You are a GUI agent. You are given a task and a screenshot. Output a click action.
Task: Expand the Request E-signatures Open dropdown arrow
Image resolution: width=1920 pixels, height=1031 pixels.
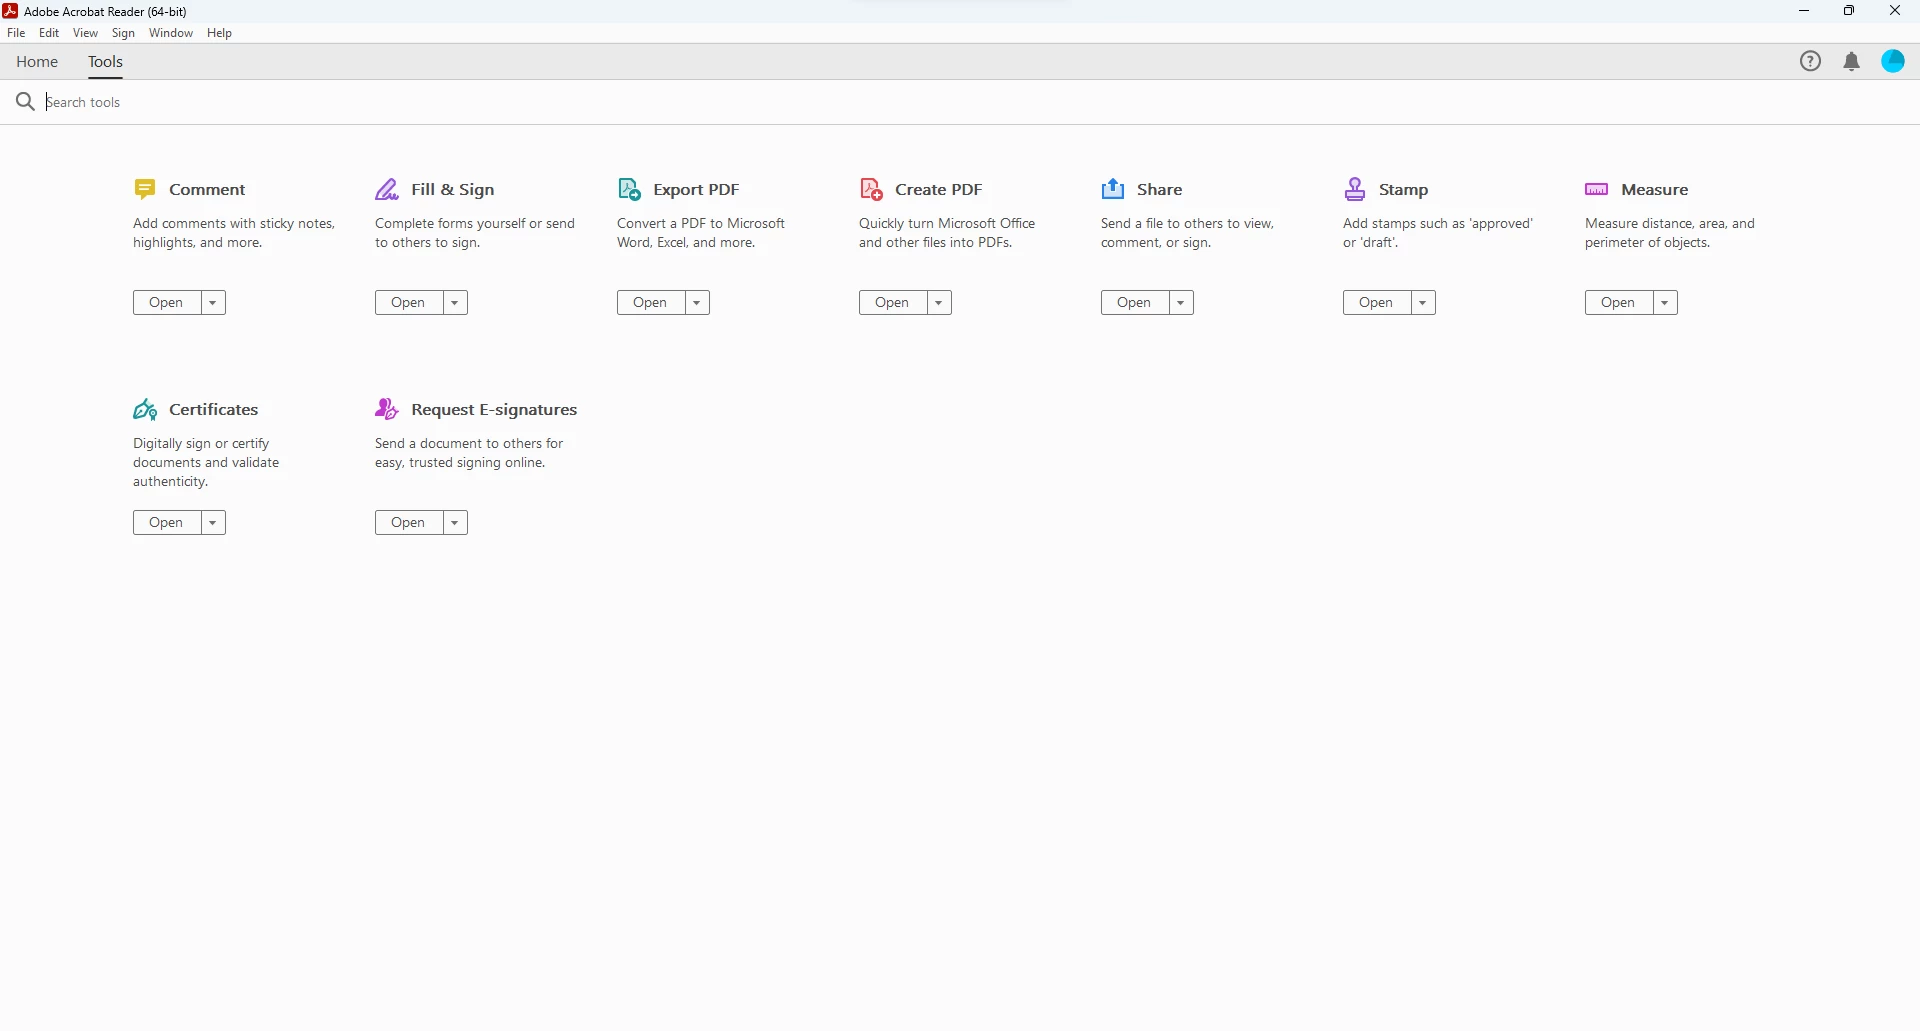456,523
